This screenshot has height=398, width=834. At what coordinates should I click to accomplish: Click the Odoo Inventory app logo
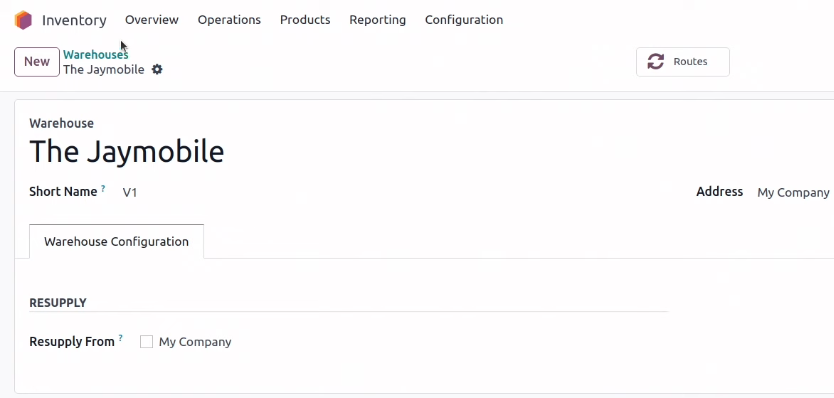pos(23,20)
